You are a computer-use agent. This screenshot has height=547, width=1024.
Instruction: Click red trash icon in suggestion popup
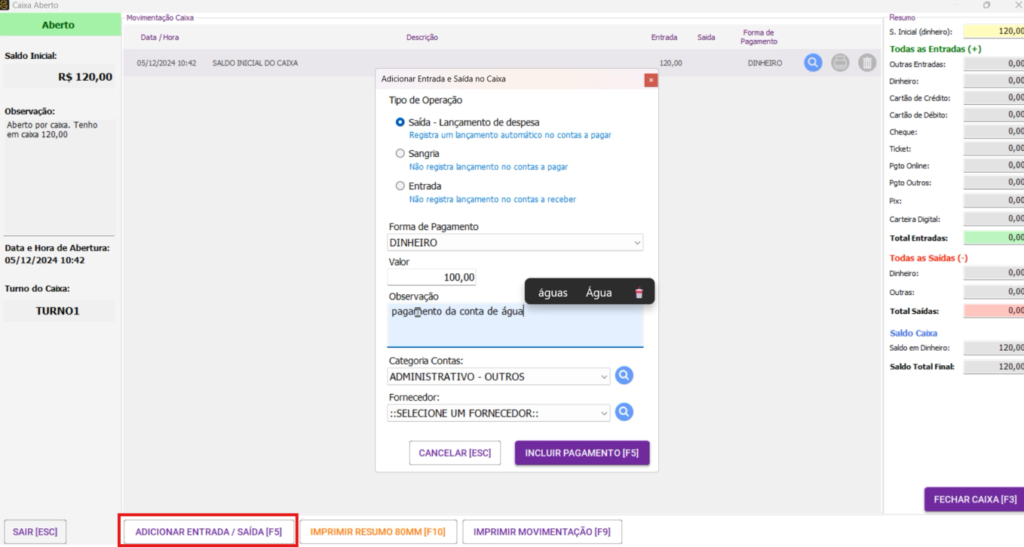639,293
